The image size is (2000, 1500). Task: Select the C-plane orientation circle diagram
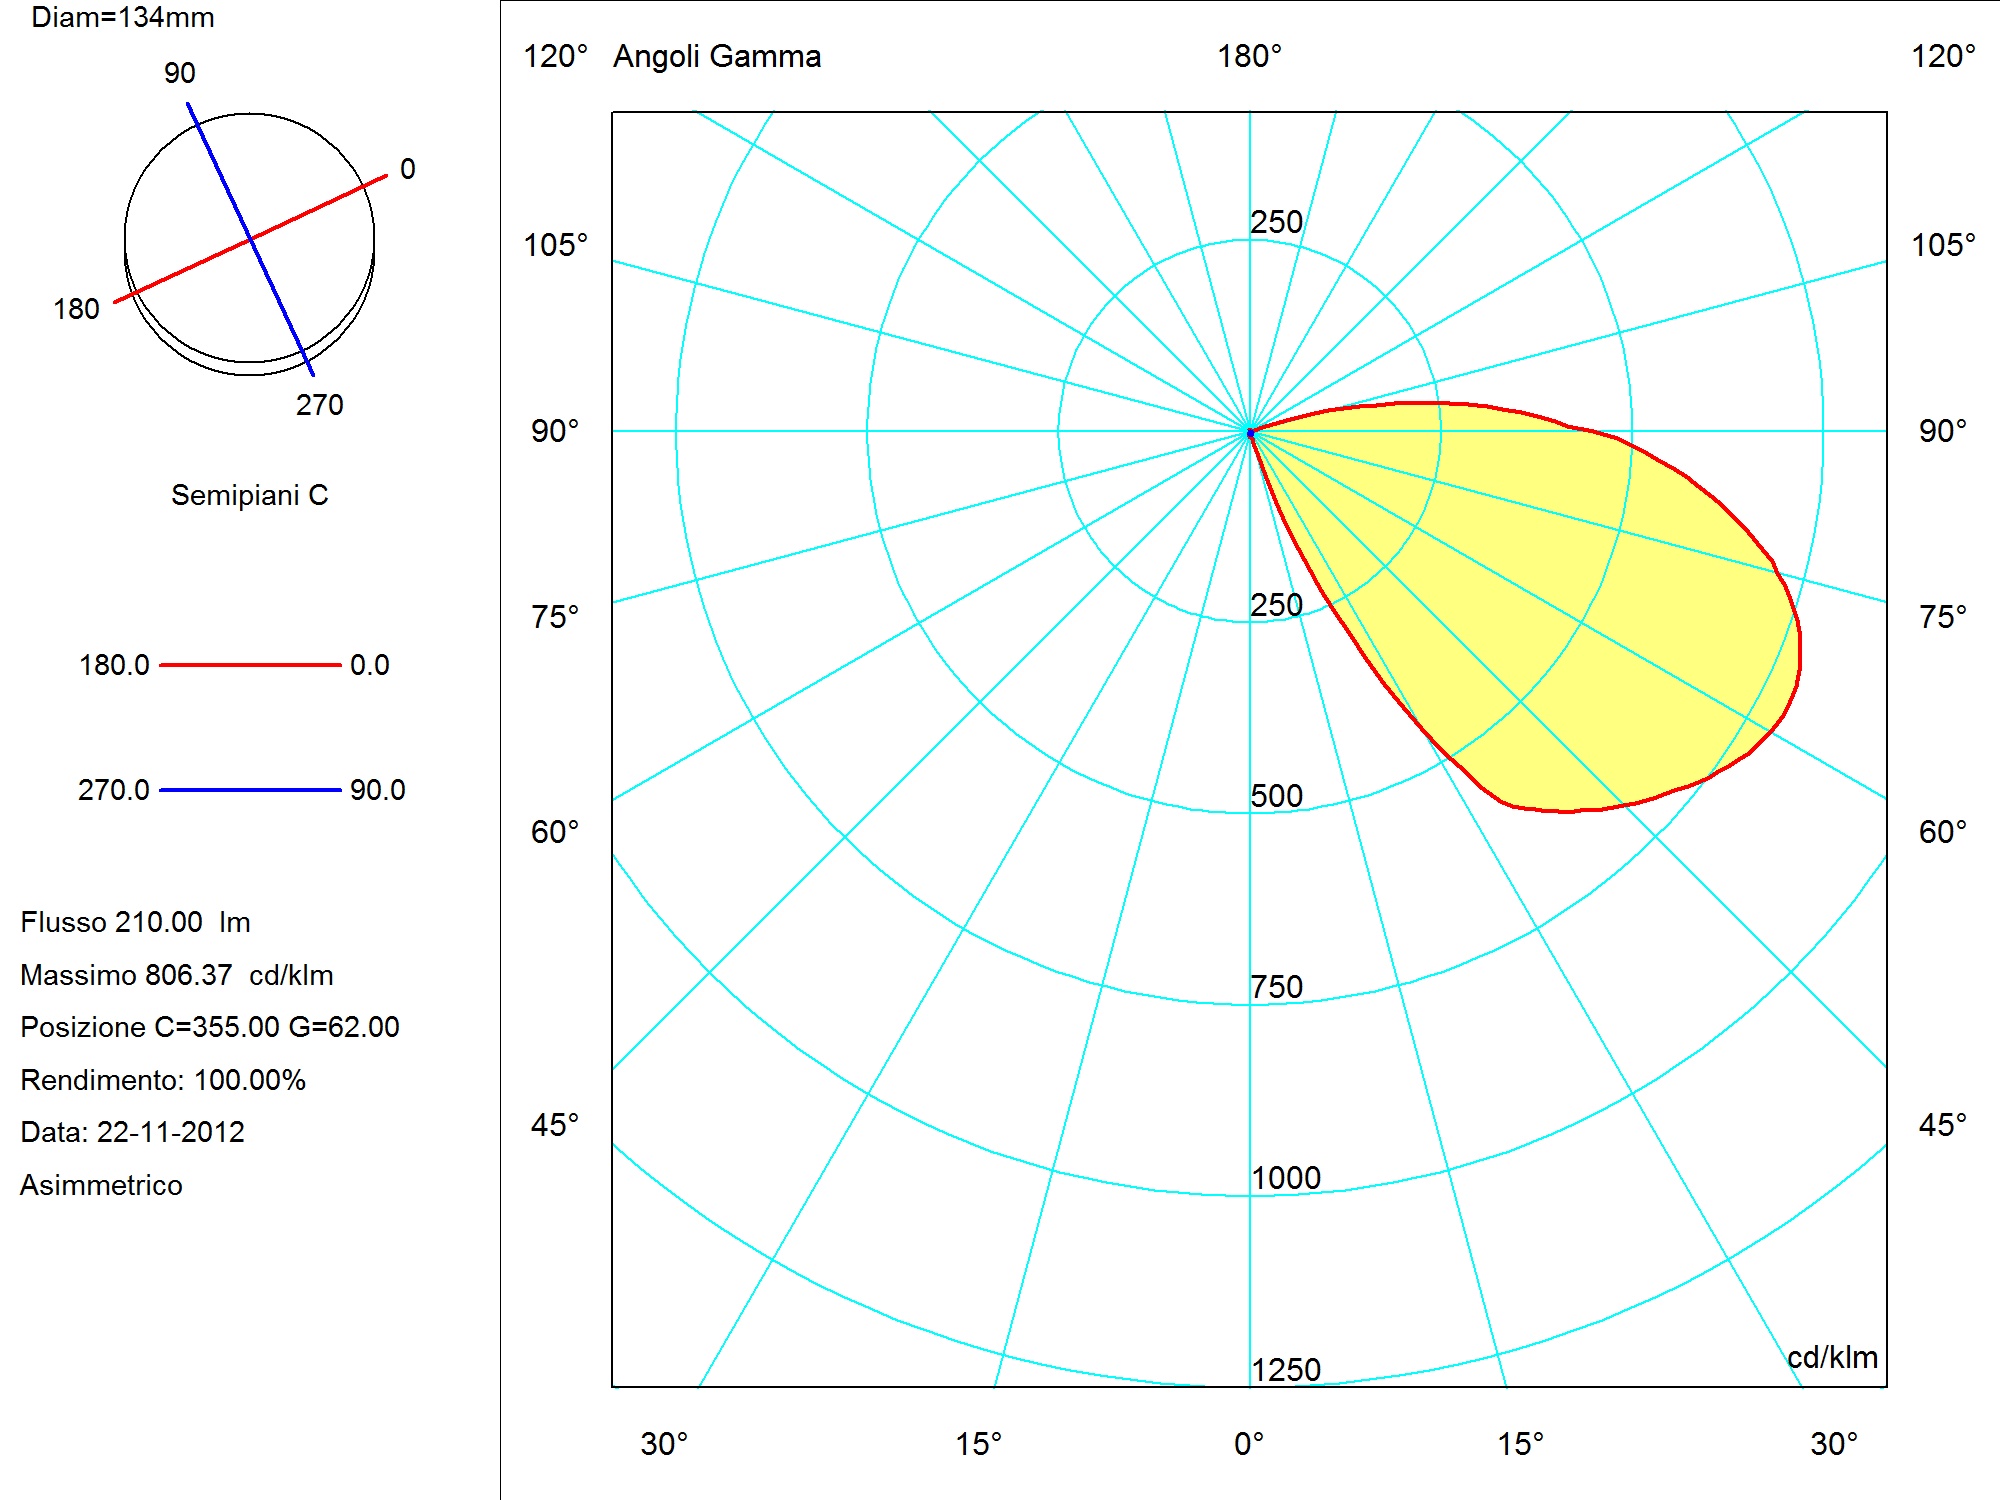pyautogui.click(x=250, y=240)
